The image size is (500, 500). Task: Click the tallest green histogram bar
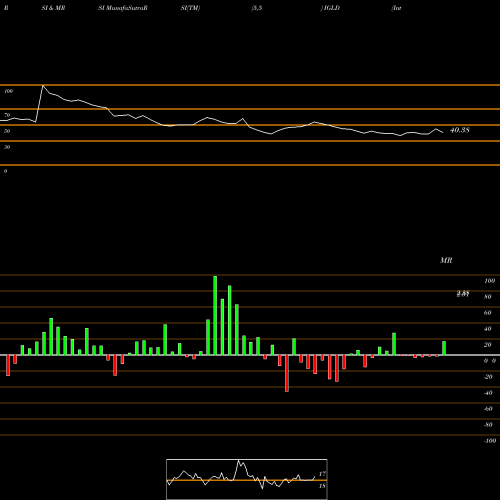215,315
